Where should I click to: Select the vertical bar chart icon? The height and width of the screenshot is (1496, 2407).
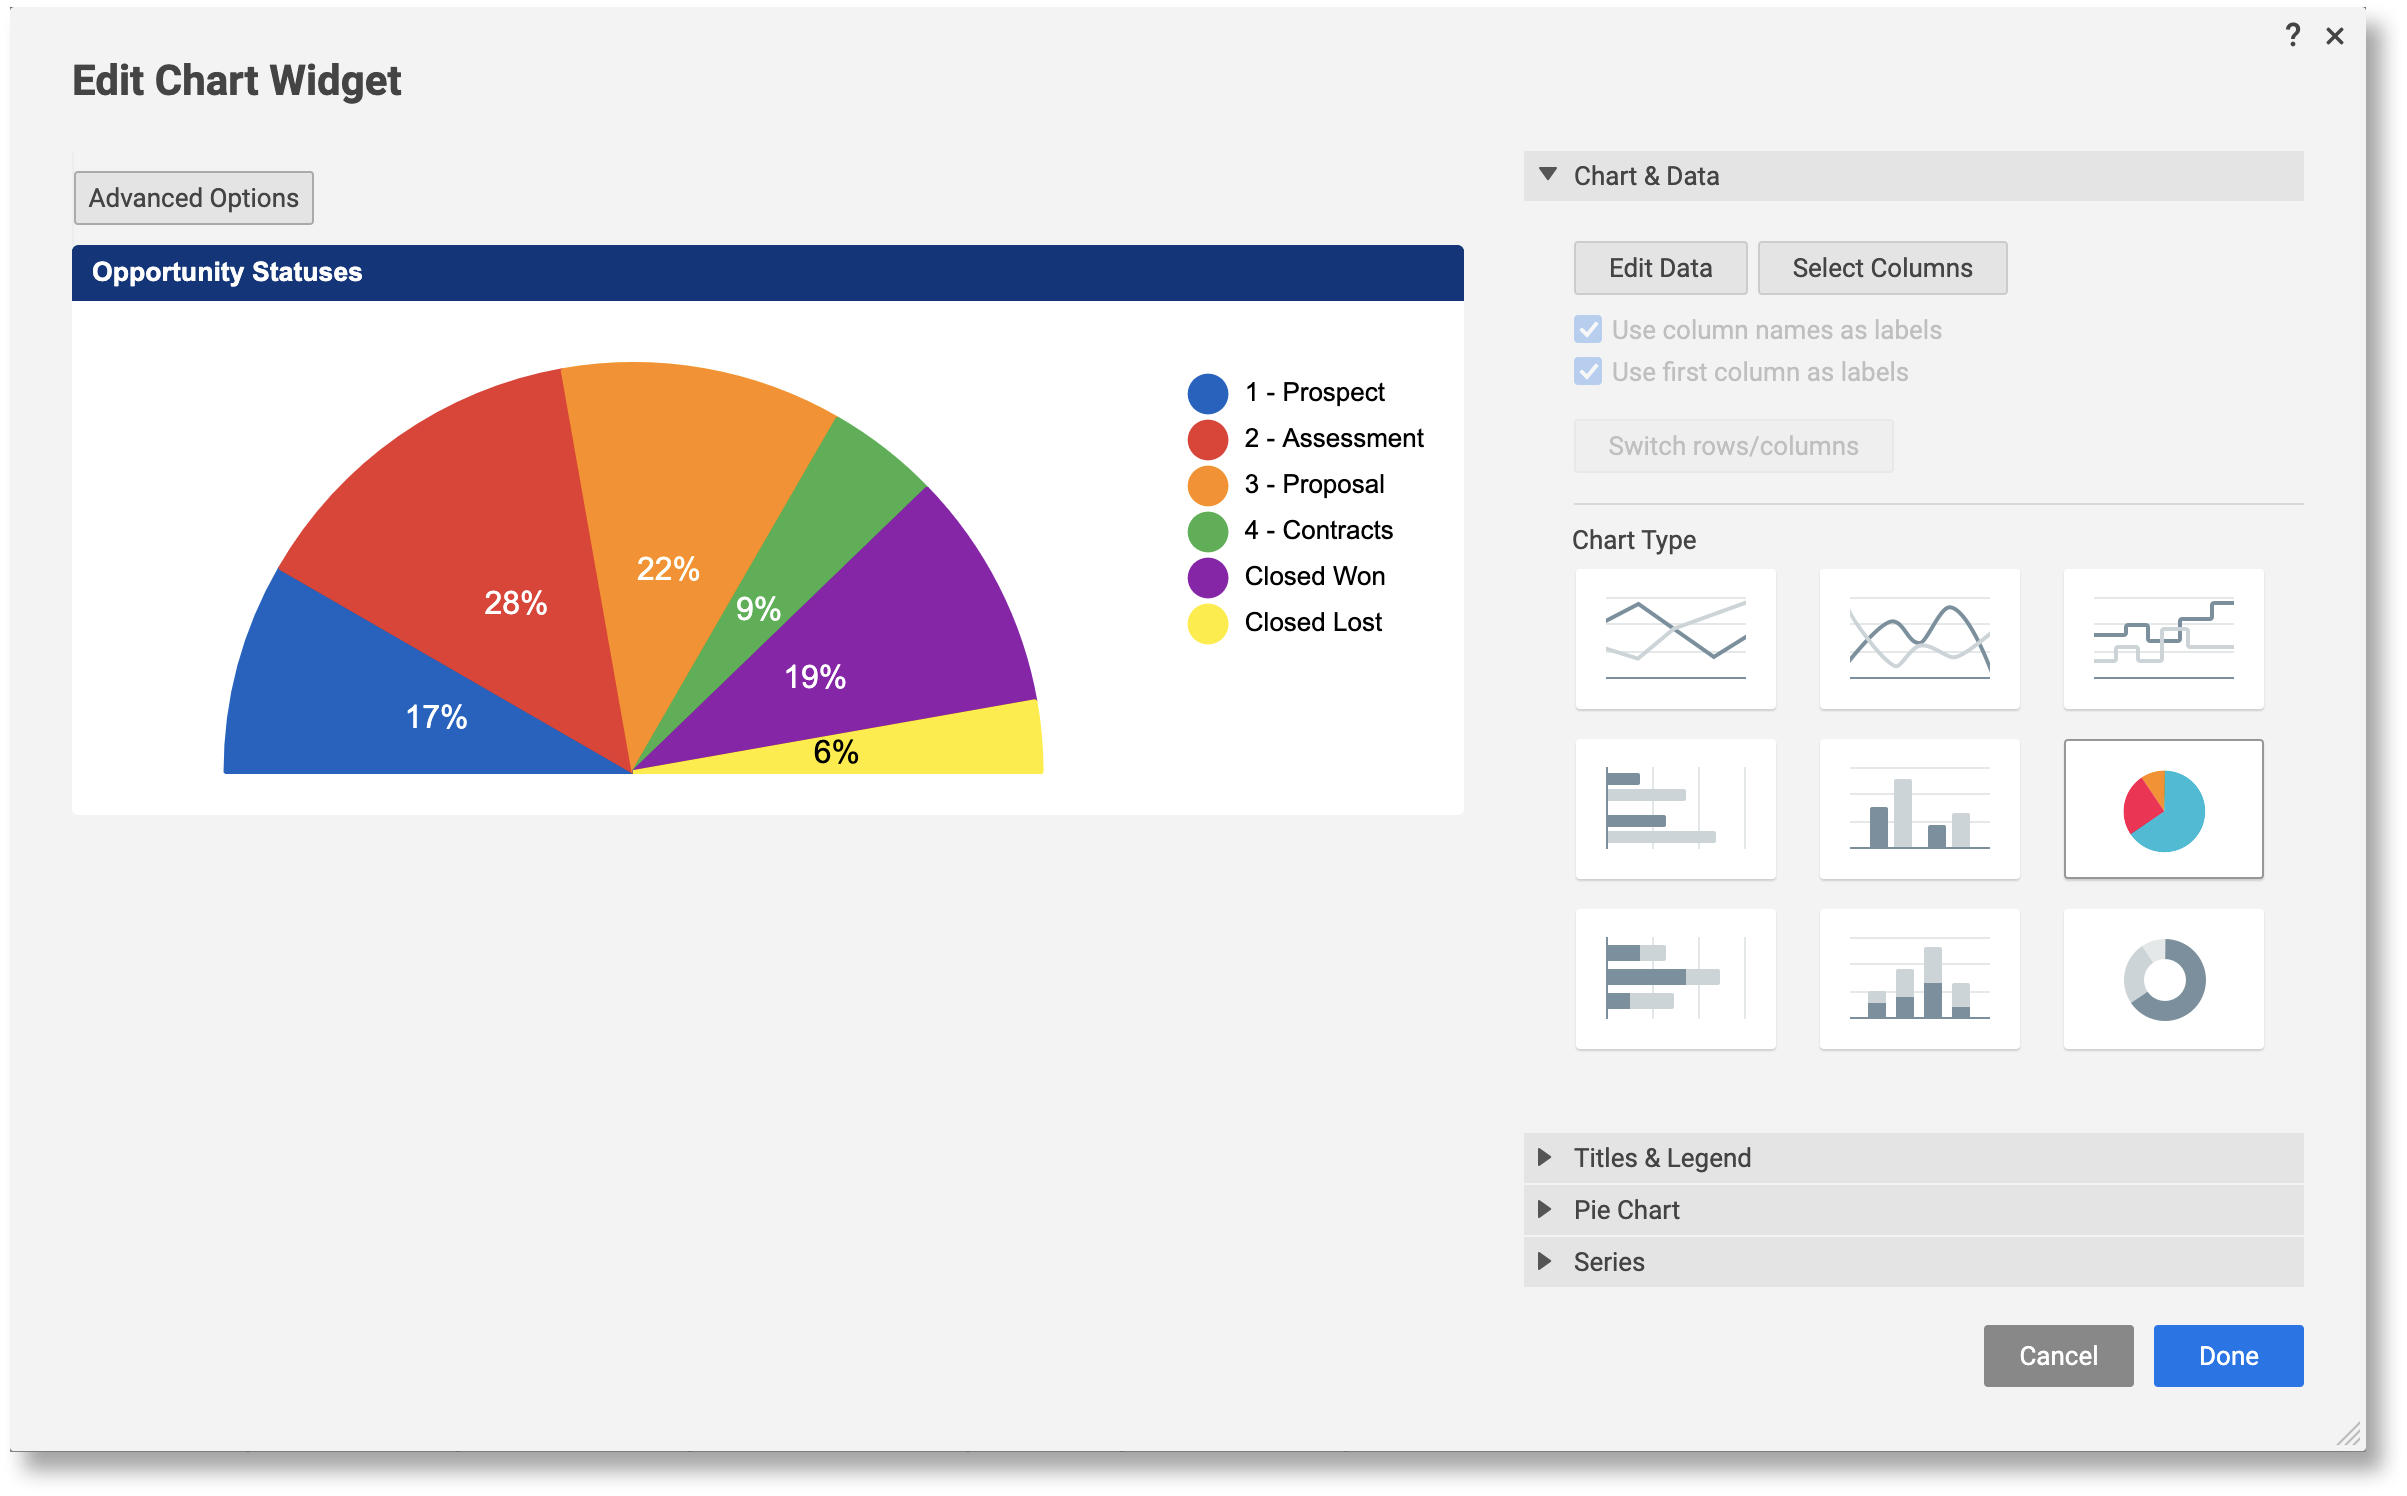[1918, 808]
